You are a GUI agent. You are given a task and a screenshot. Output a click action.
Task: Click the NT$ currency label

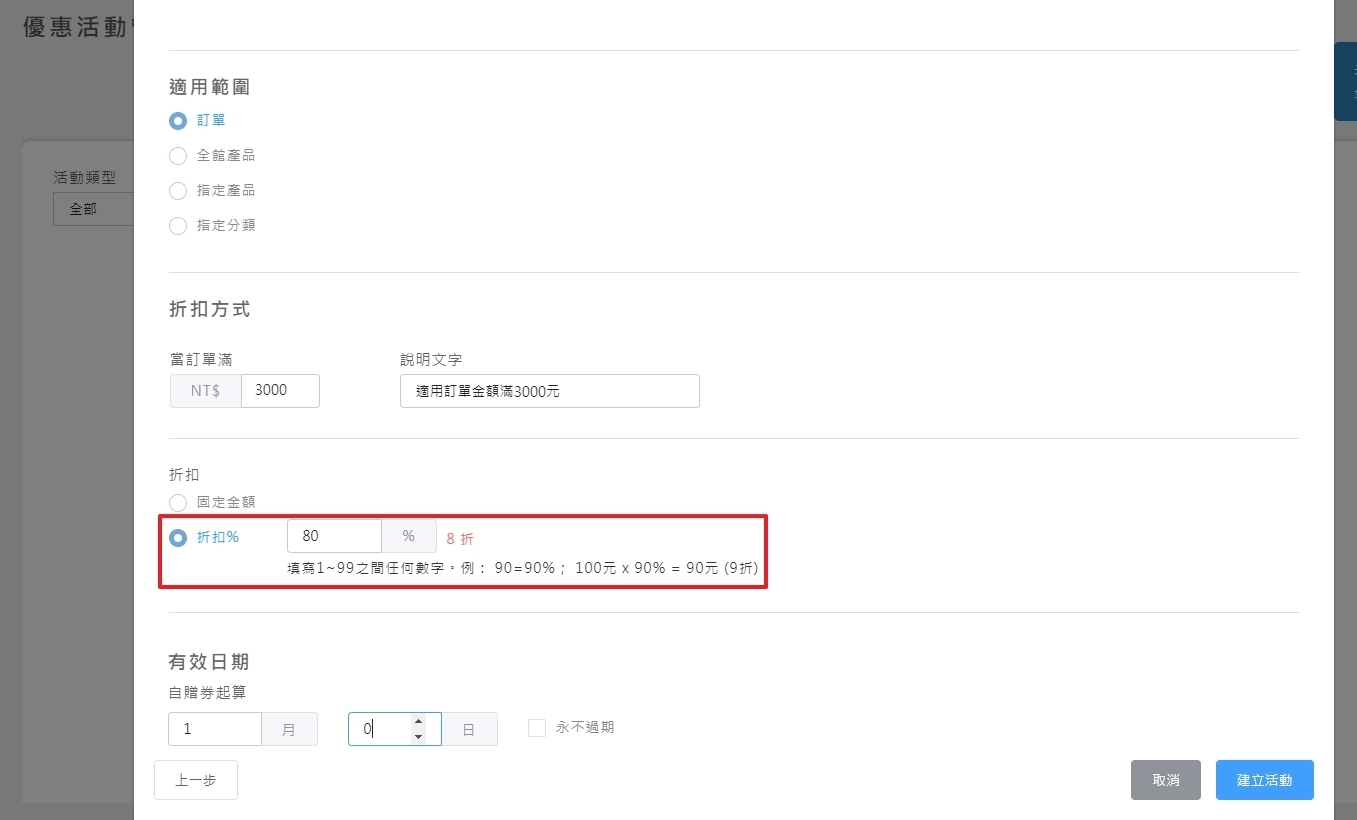206,391
